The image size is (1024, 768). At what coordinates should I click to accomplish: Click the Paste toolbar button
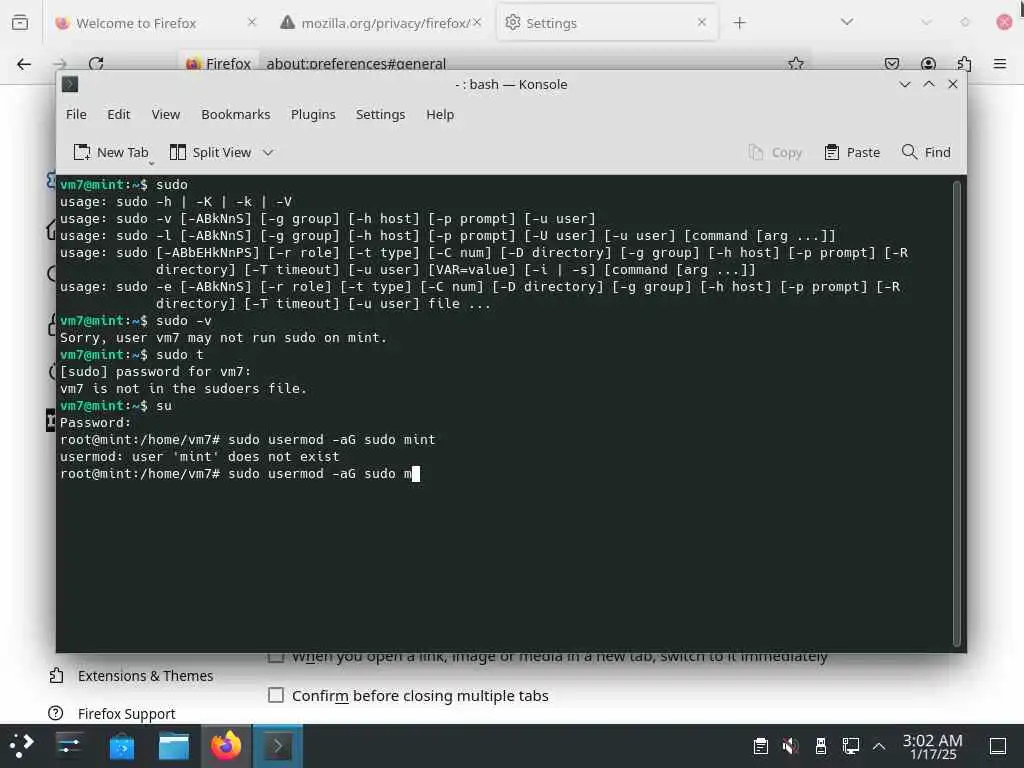pos(852,152)
